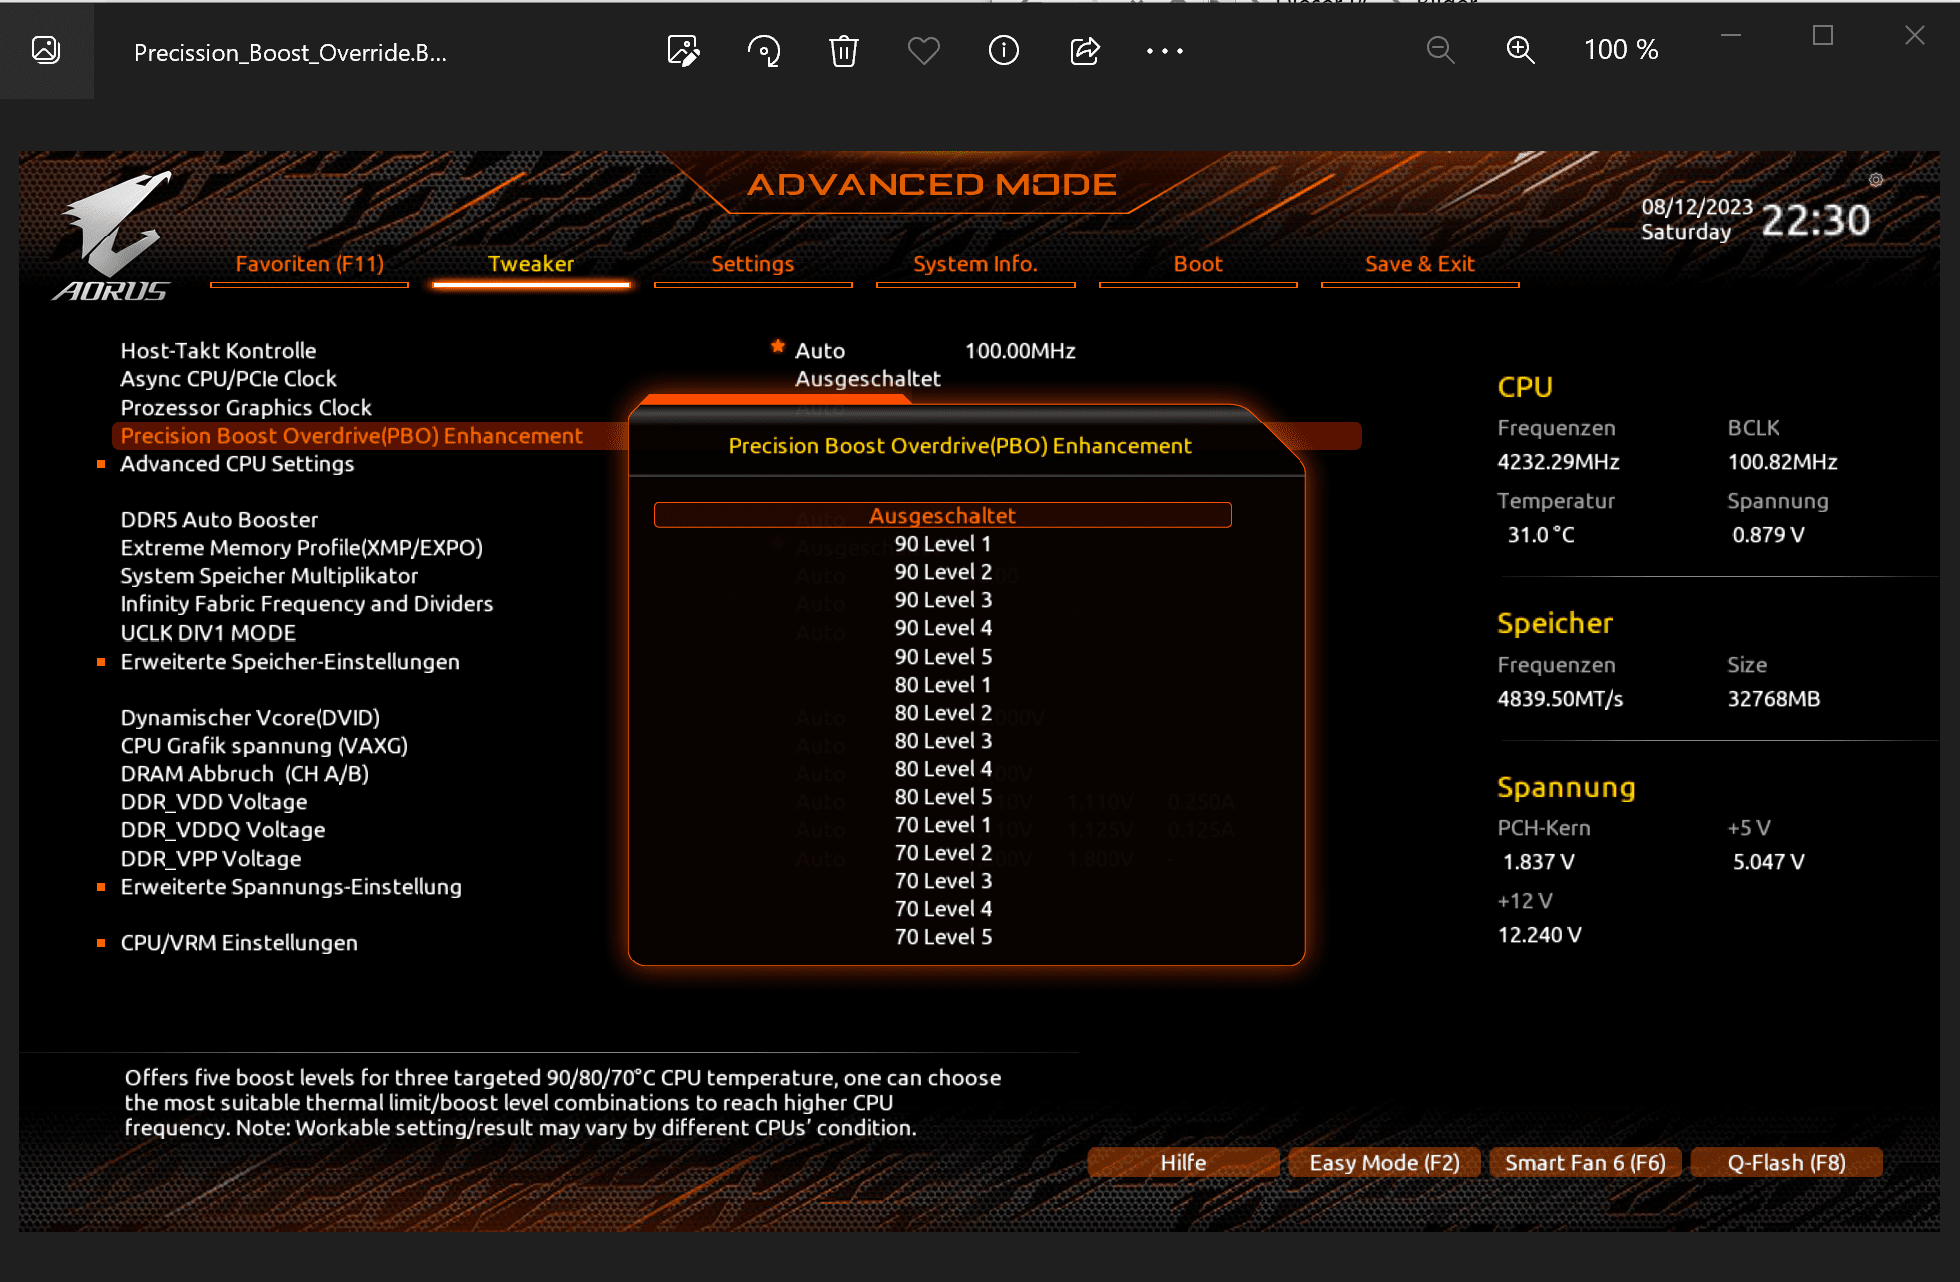Click the Hilfe button

[1183, 1163]
